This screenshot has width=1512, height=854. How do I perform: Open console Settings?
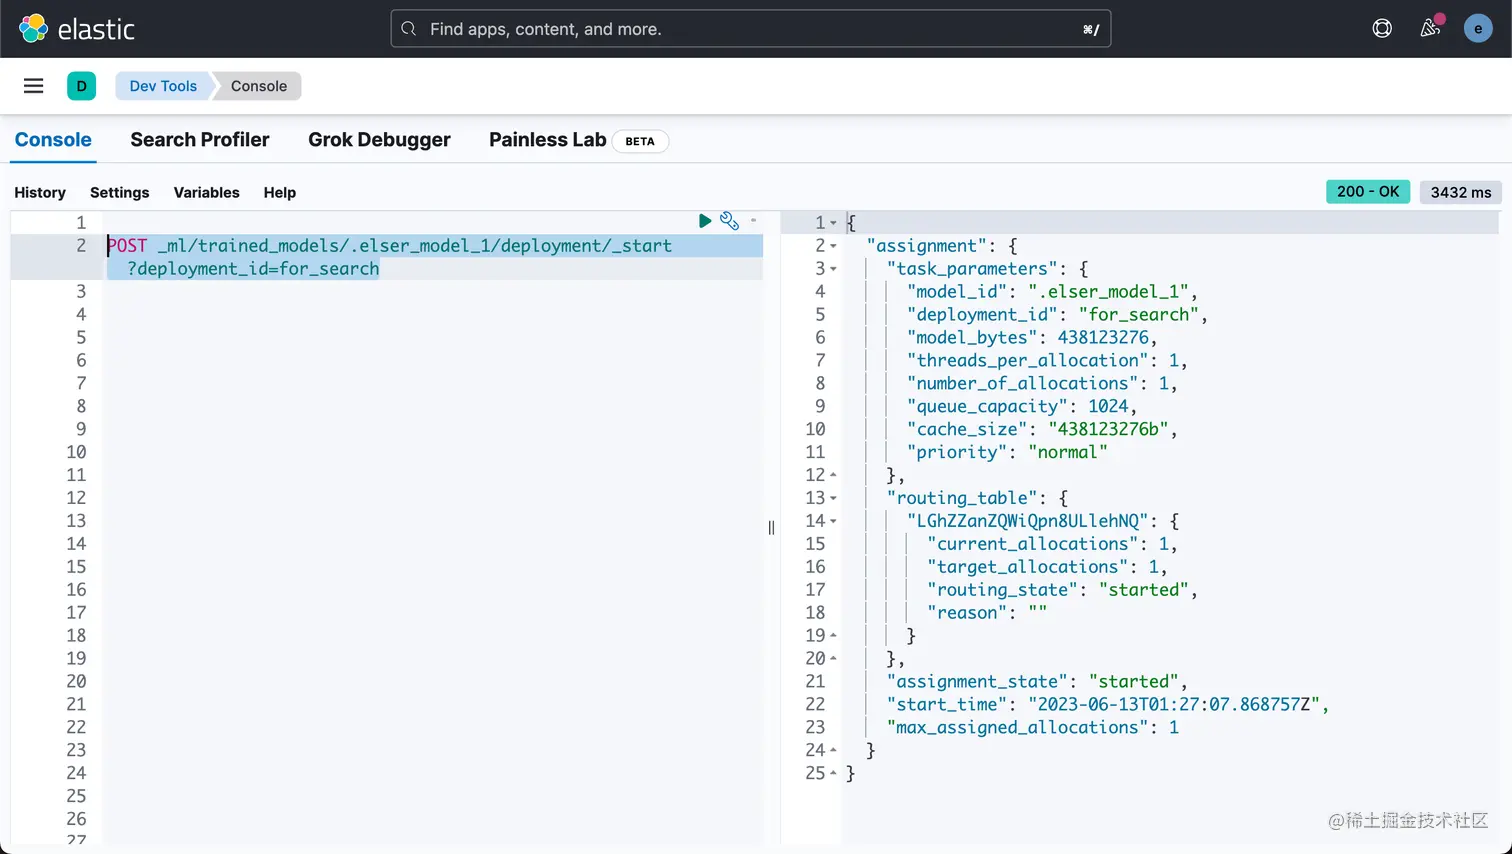click(x=119, y=192)
